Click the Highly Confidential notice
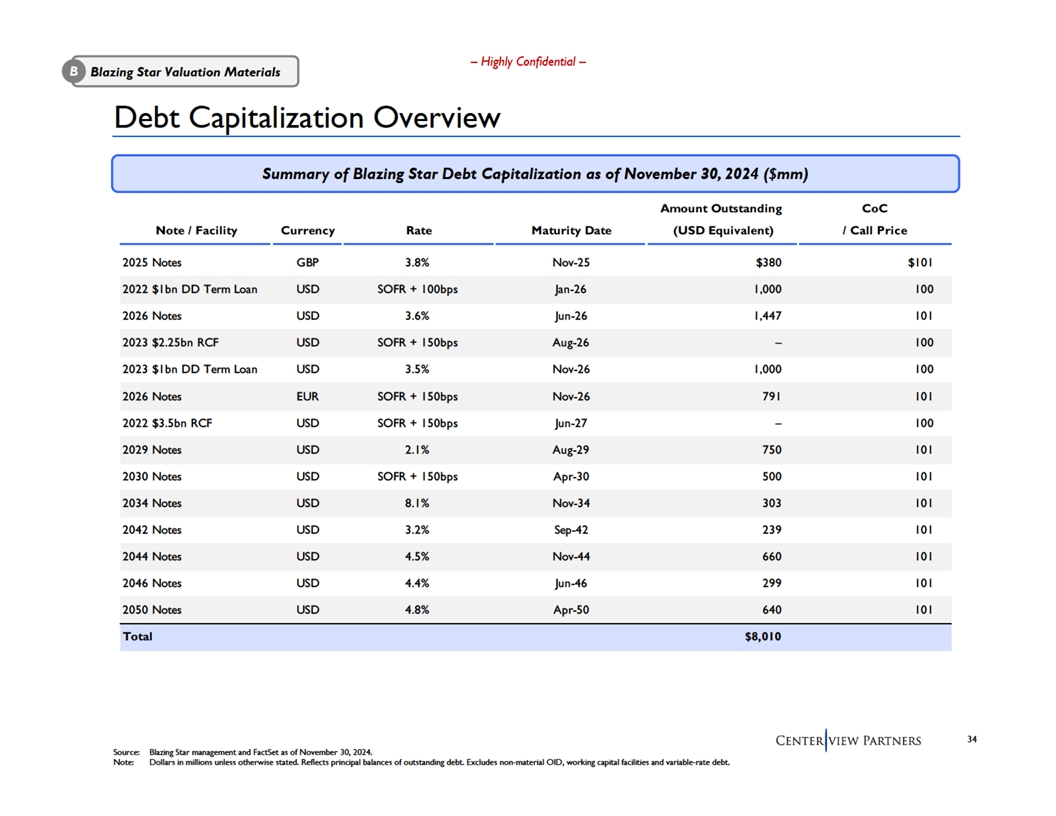1056x816 pixels. point(528,62)
